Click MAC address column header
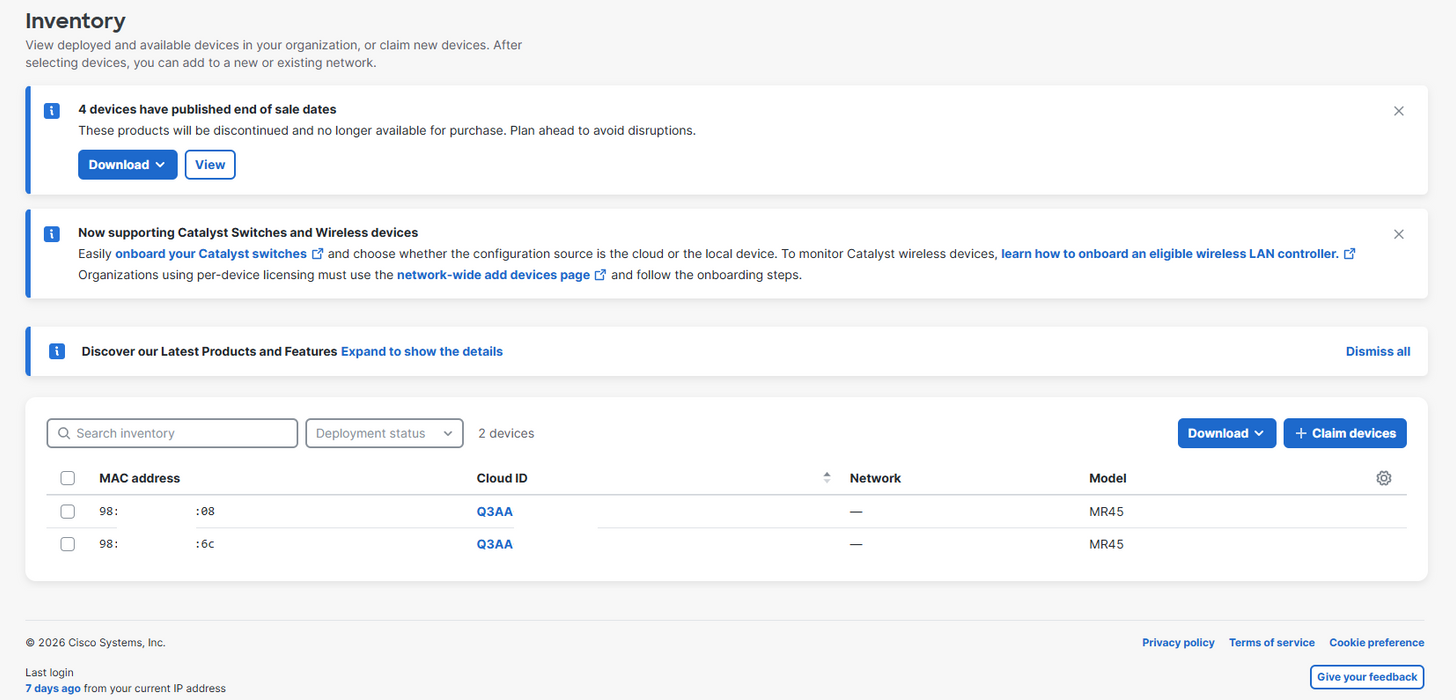The image size is (1456, 700). click(x=140, y=479)
